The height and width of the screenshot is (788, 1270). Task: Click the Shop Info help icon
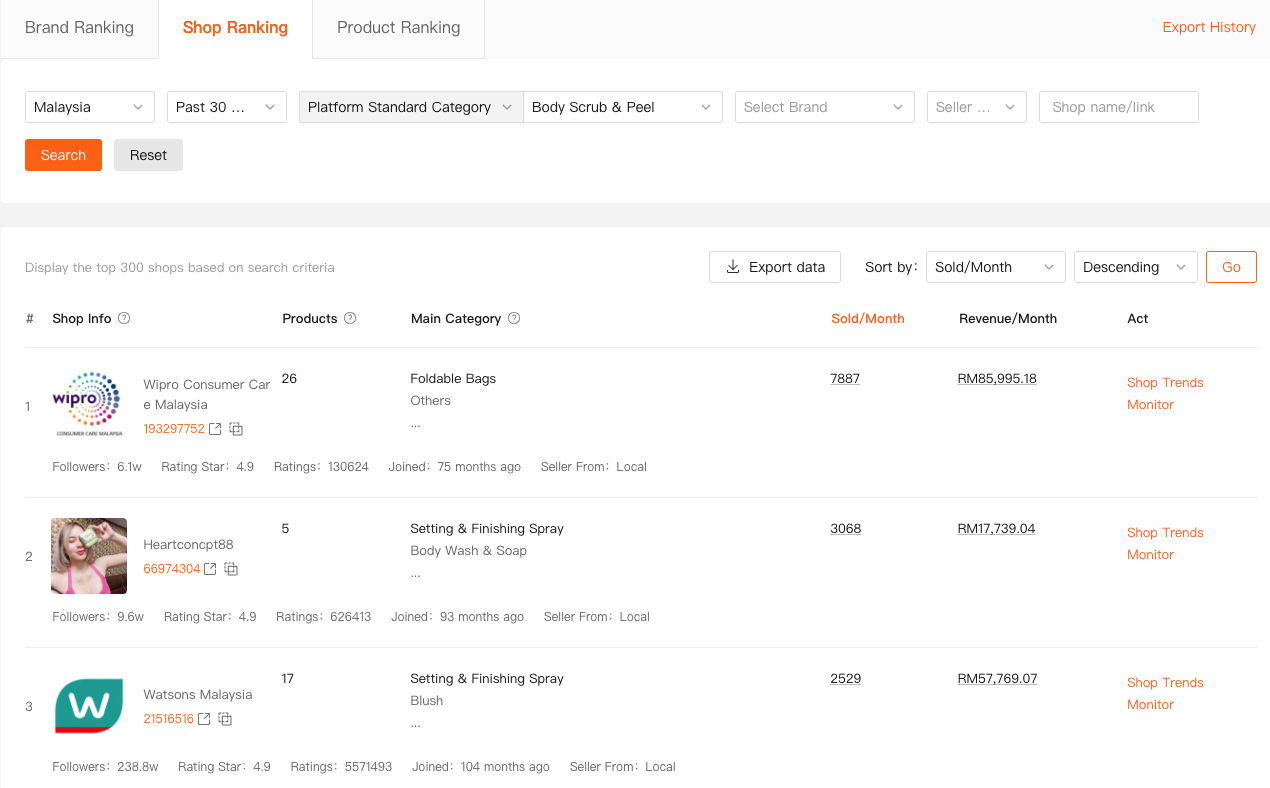(x=124, y=318)
